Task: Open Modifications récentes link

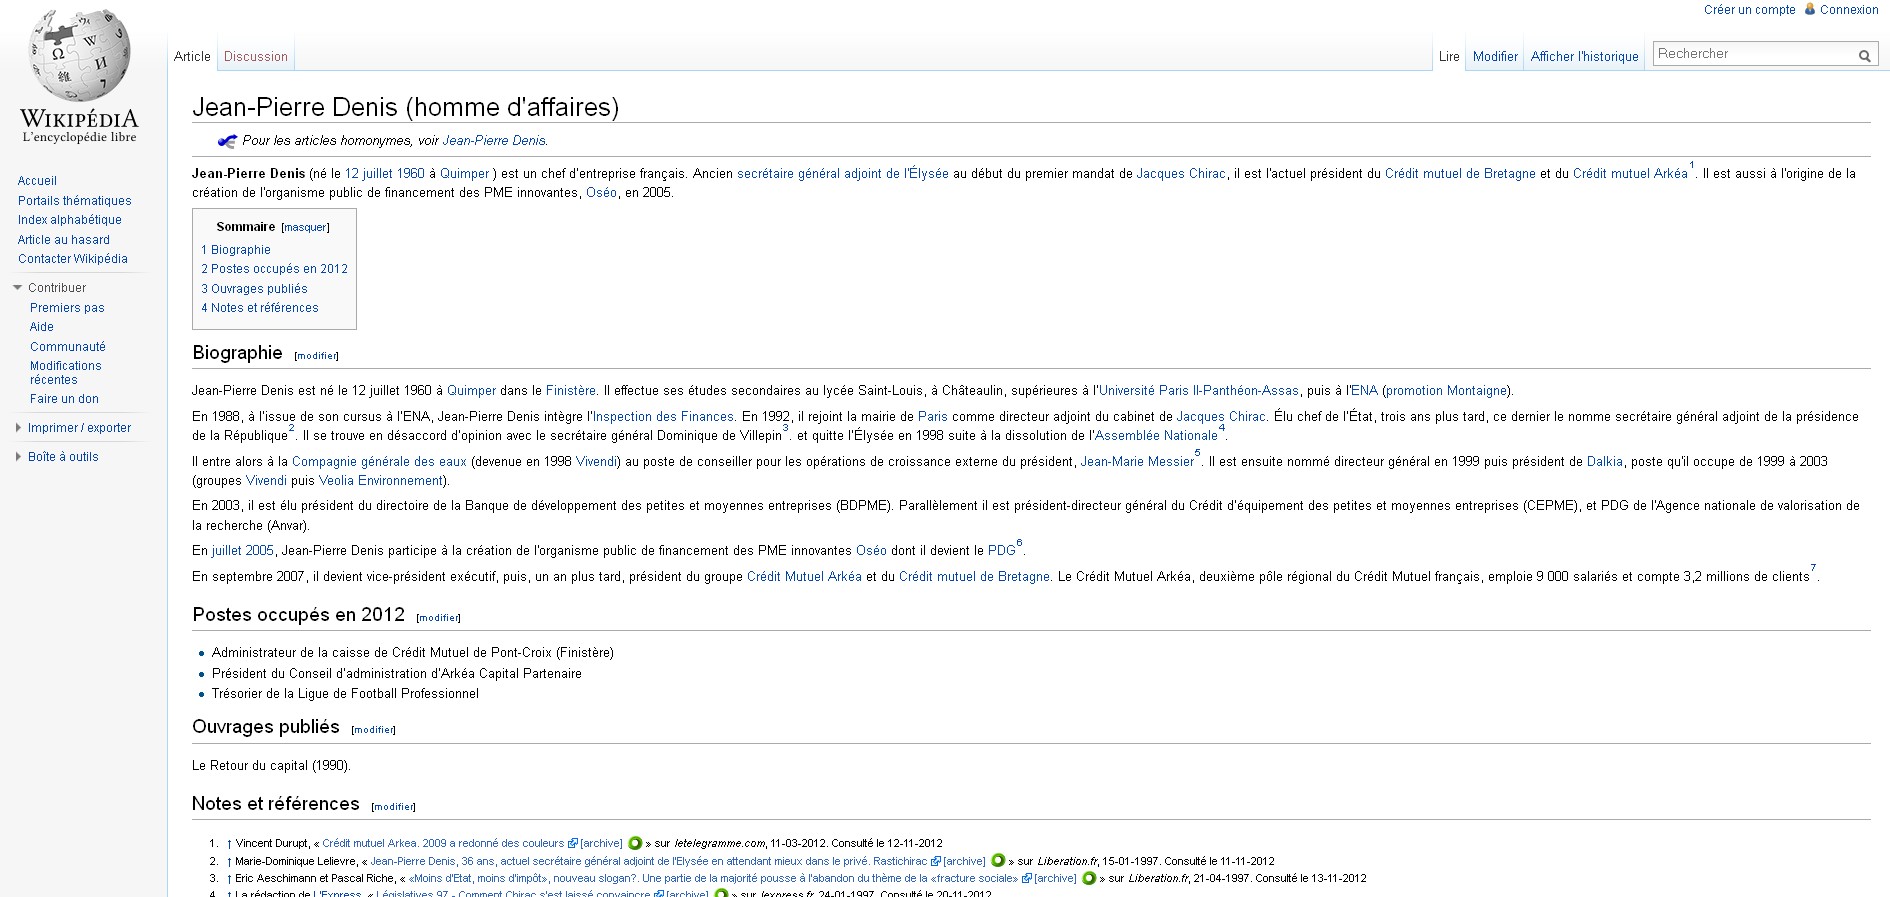Action: click(x=66, y=373)
